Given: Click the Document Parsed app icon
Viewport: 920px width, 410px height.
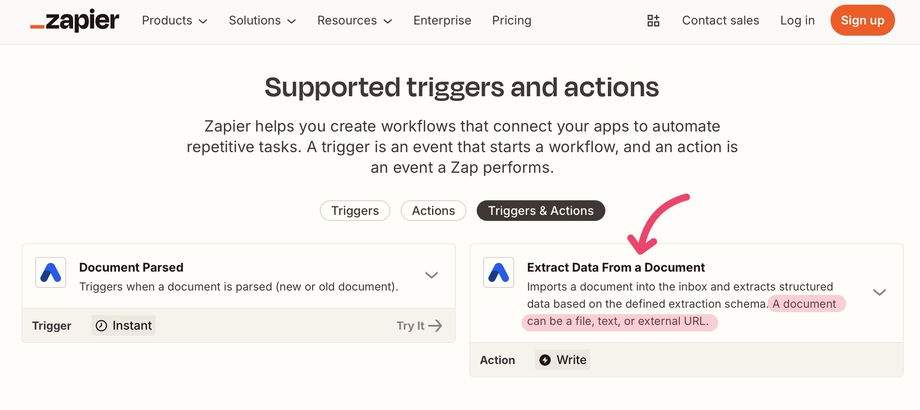Looking at the screenshot, I should click(x=50, y=272).
